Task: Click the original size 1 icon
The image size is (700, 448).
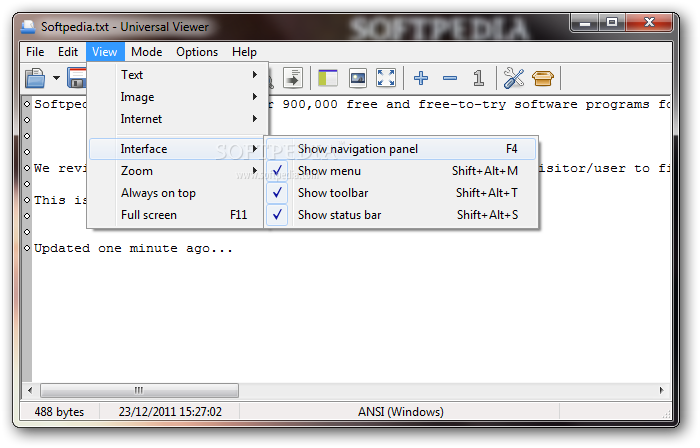Action: click(x=479, y=78)
